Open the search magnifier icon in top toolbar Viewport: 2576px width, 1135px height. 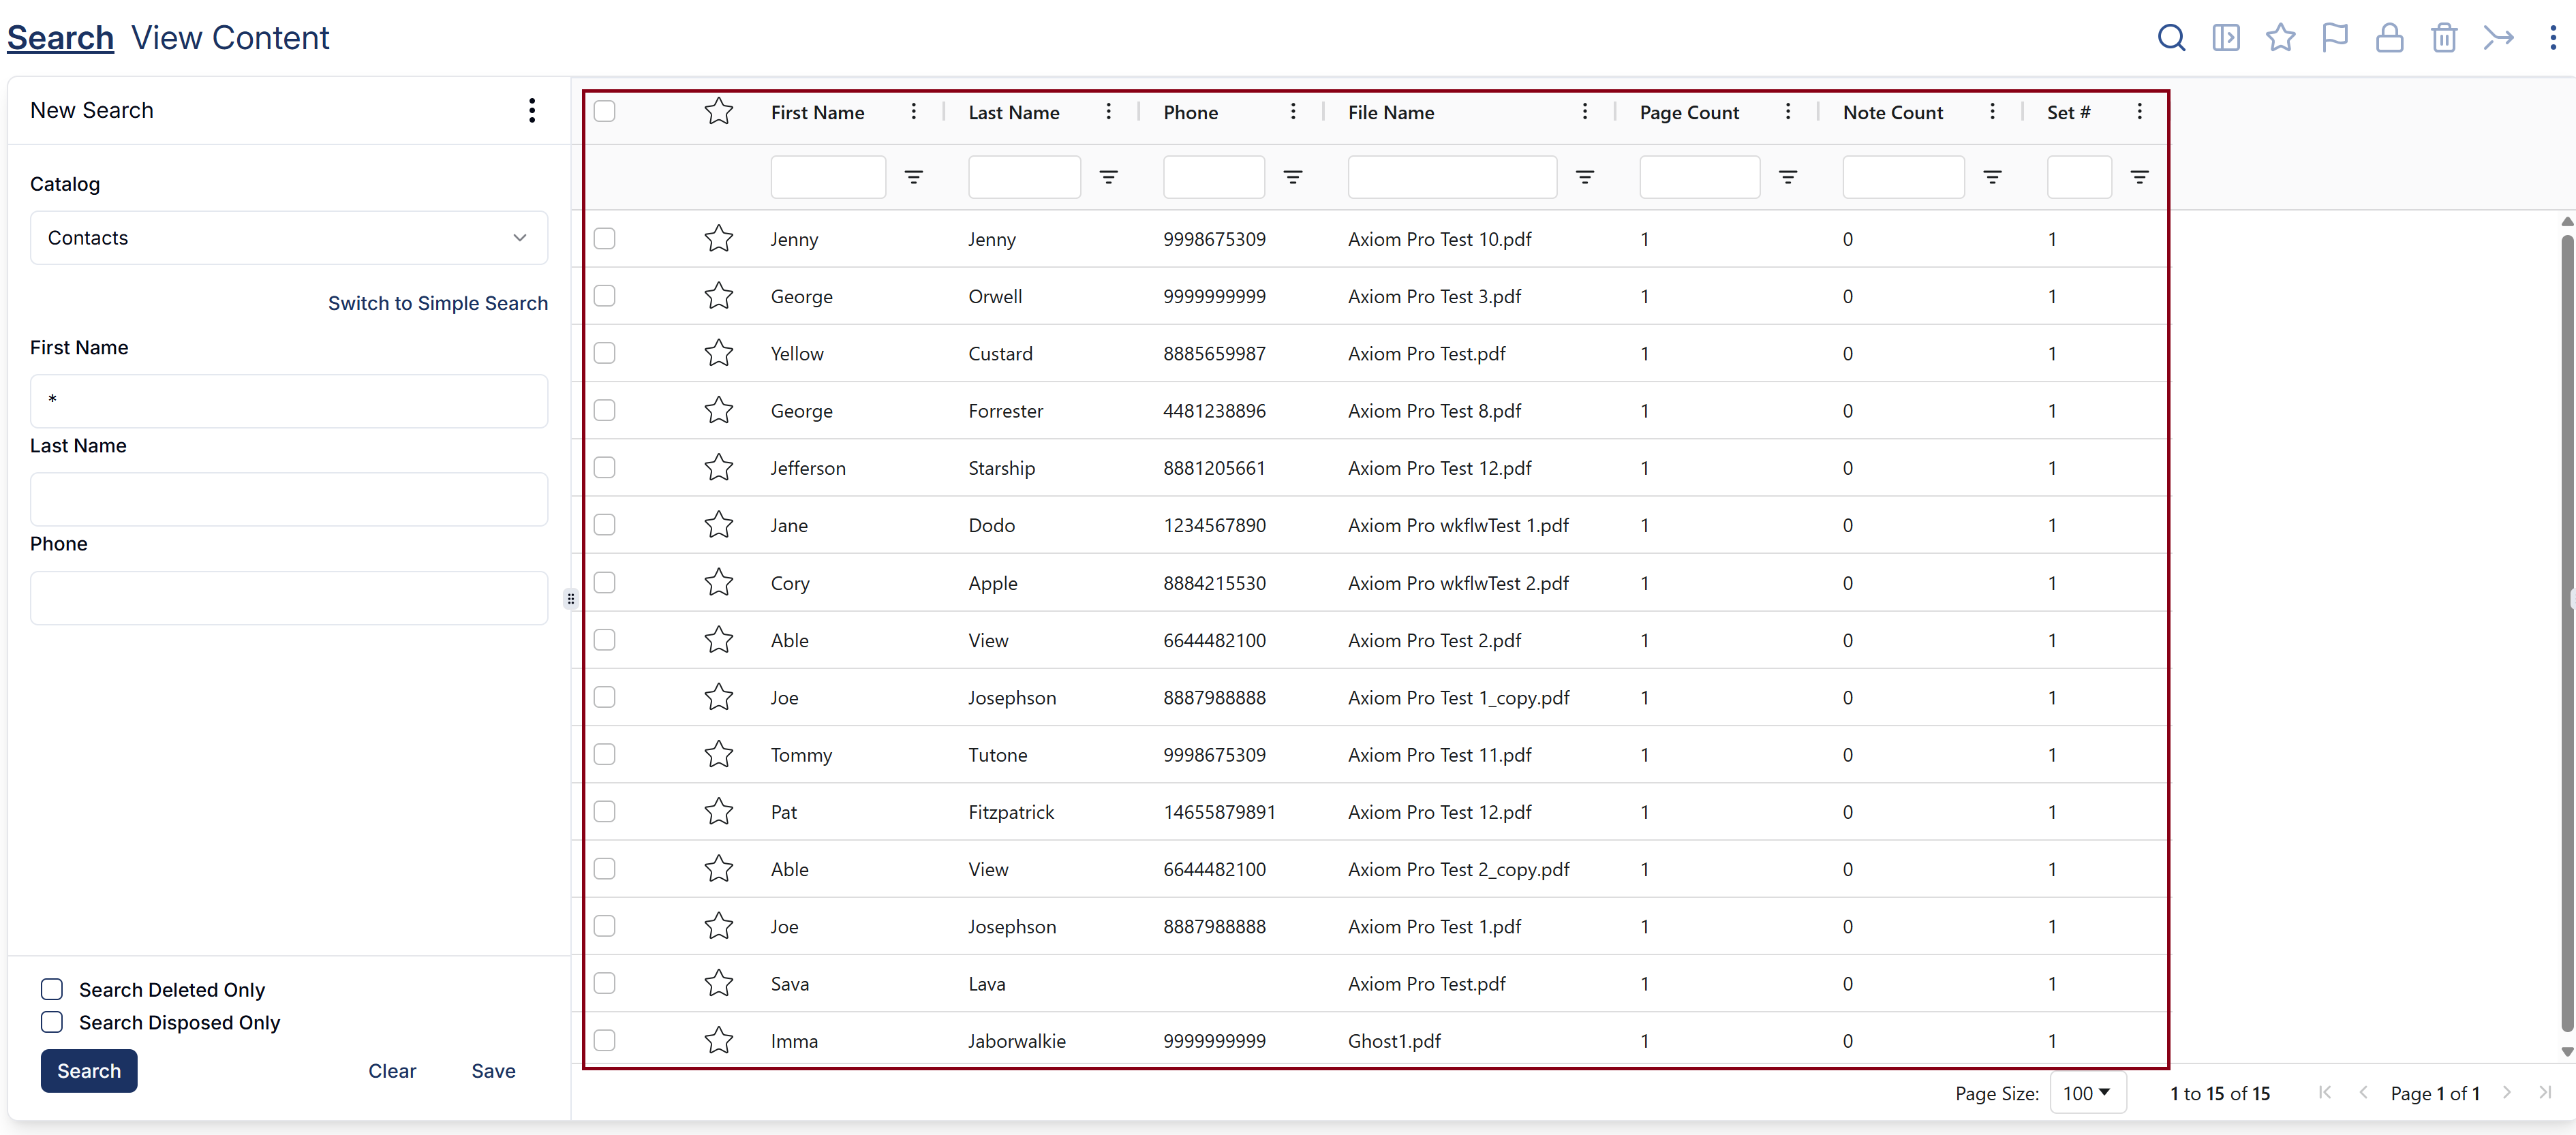[x=2171, y=38]
